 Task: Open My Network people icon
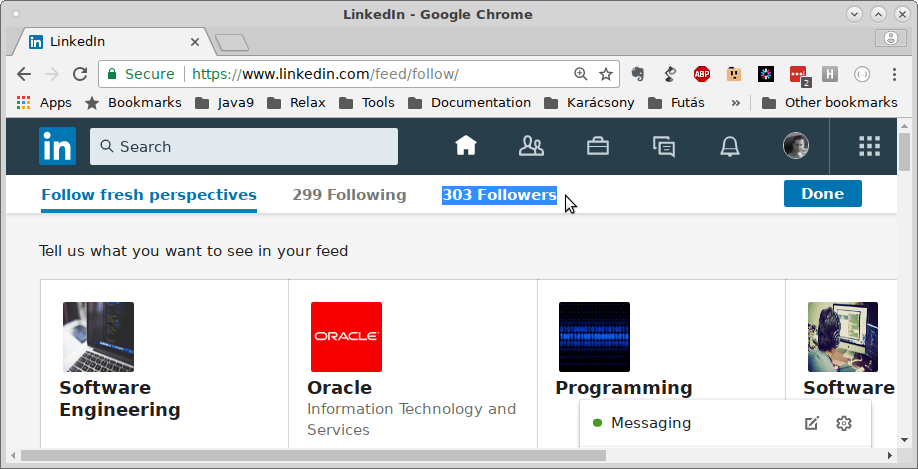(x=531, y=146)
